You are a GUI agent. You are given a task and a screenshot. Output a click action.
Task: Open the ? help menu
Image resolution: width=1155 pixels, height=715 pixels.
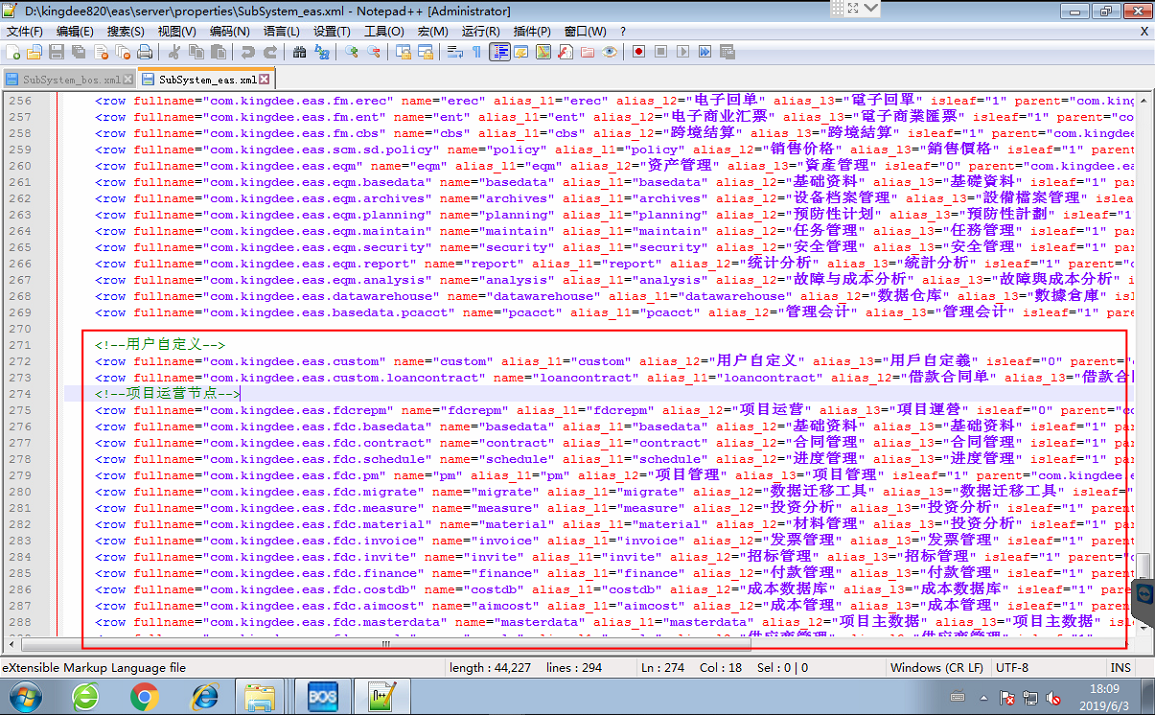pyautogui.click(x=622, y=31)
